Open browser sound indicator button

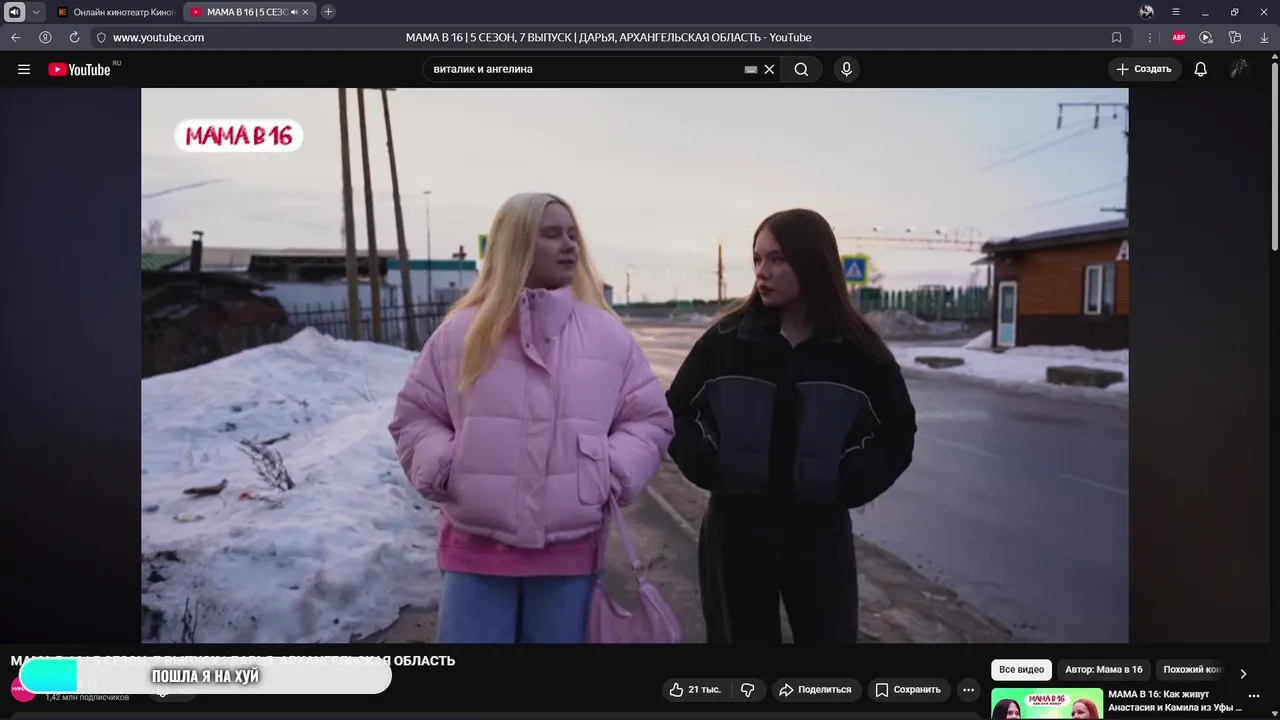tap(15, 12)
